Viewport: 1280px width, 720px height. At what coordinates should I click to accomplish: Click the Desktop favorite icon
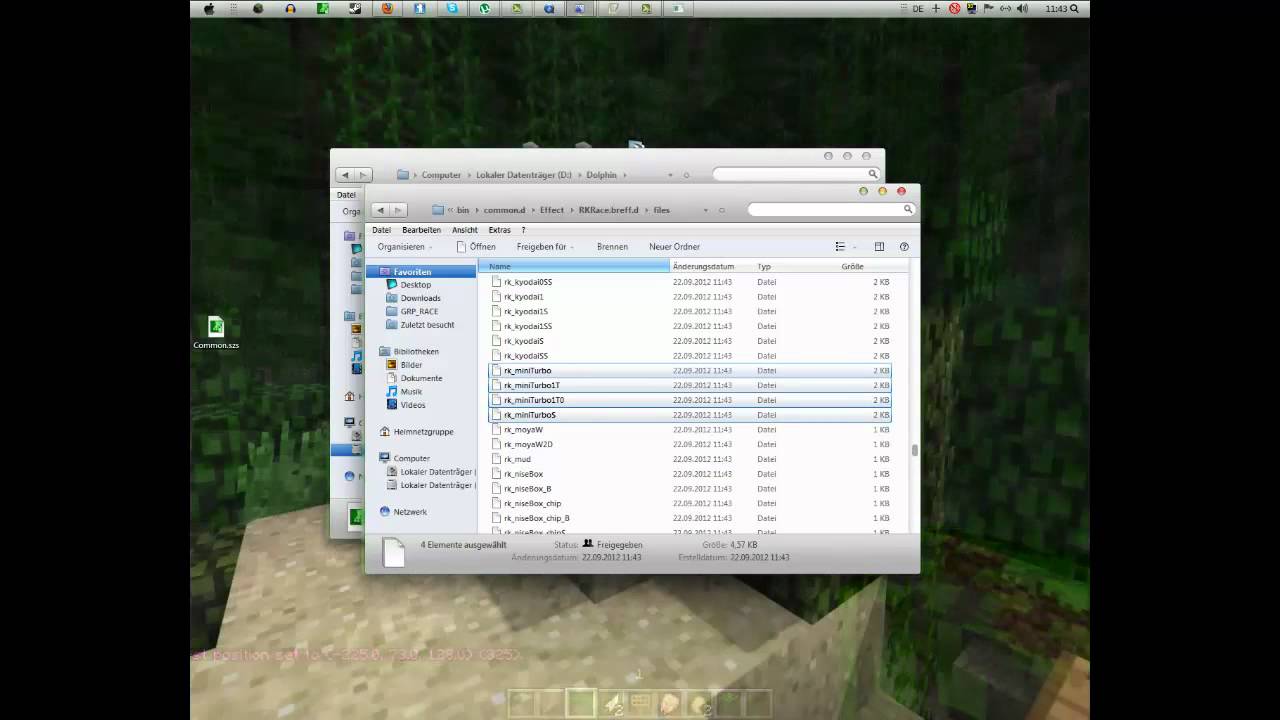pos(392,284)
